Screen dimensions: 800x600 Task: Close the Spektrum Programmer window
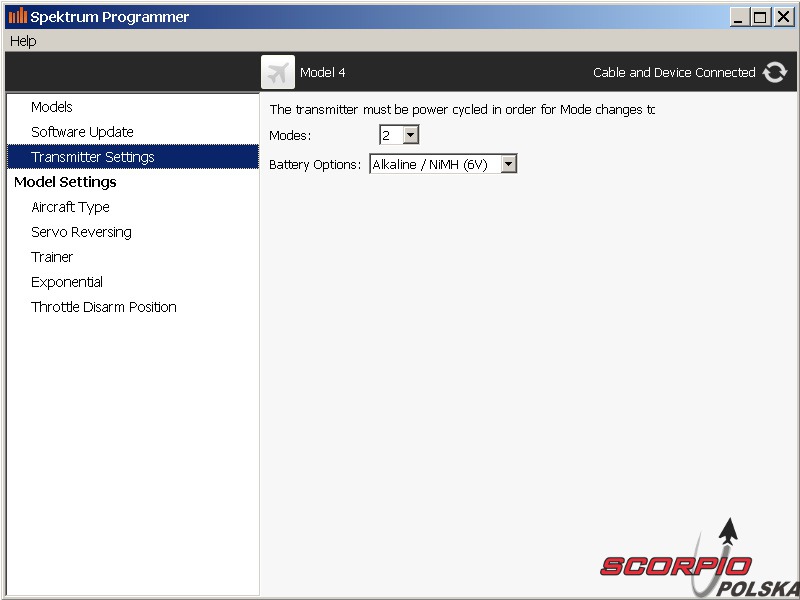click(x=783, y=17)
